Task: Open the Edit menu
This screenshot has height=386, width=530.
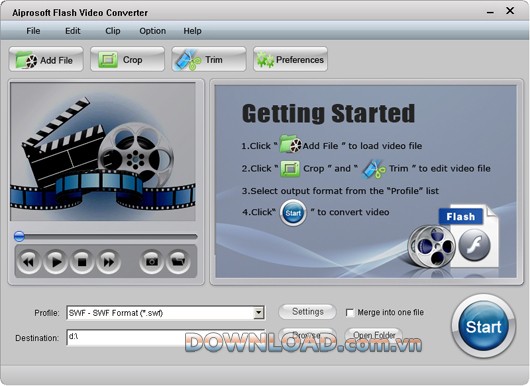Action: [x=73, y=31]
